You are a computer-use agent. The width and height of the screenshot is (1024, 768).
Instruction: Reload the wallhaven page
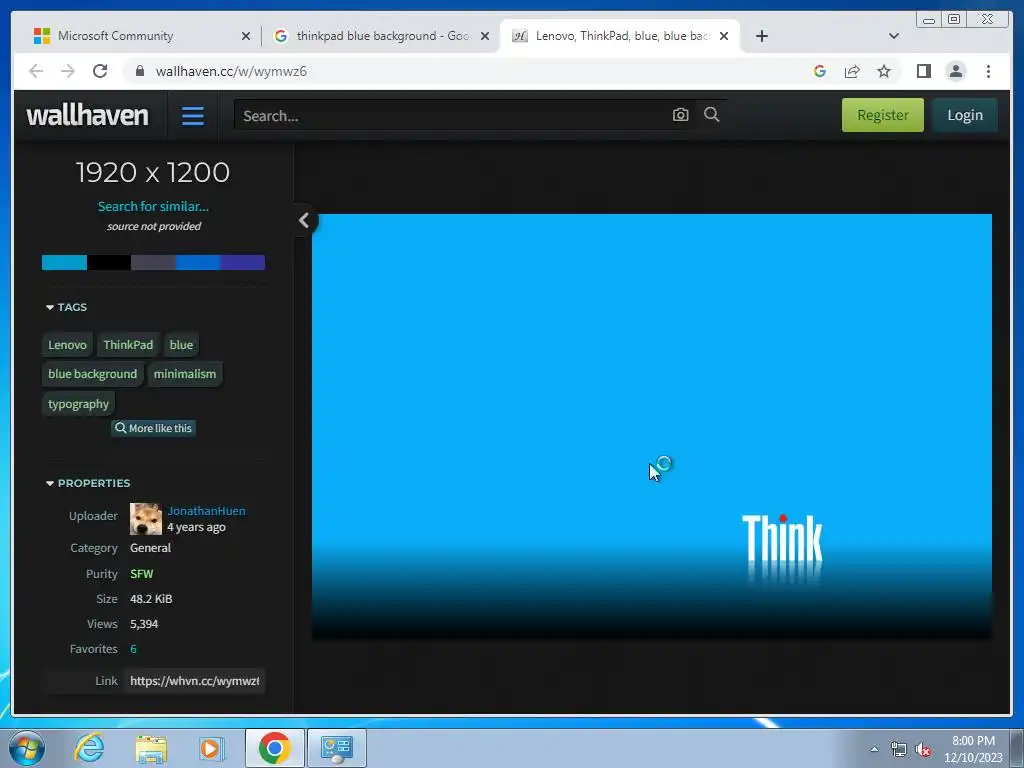[100, 71]
